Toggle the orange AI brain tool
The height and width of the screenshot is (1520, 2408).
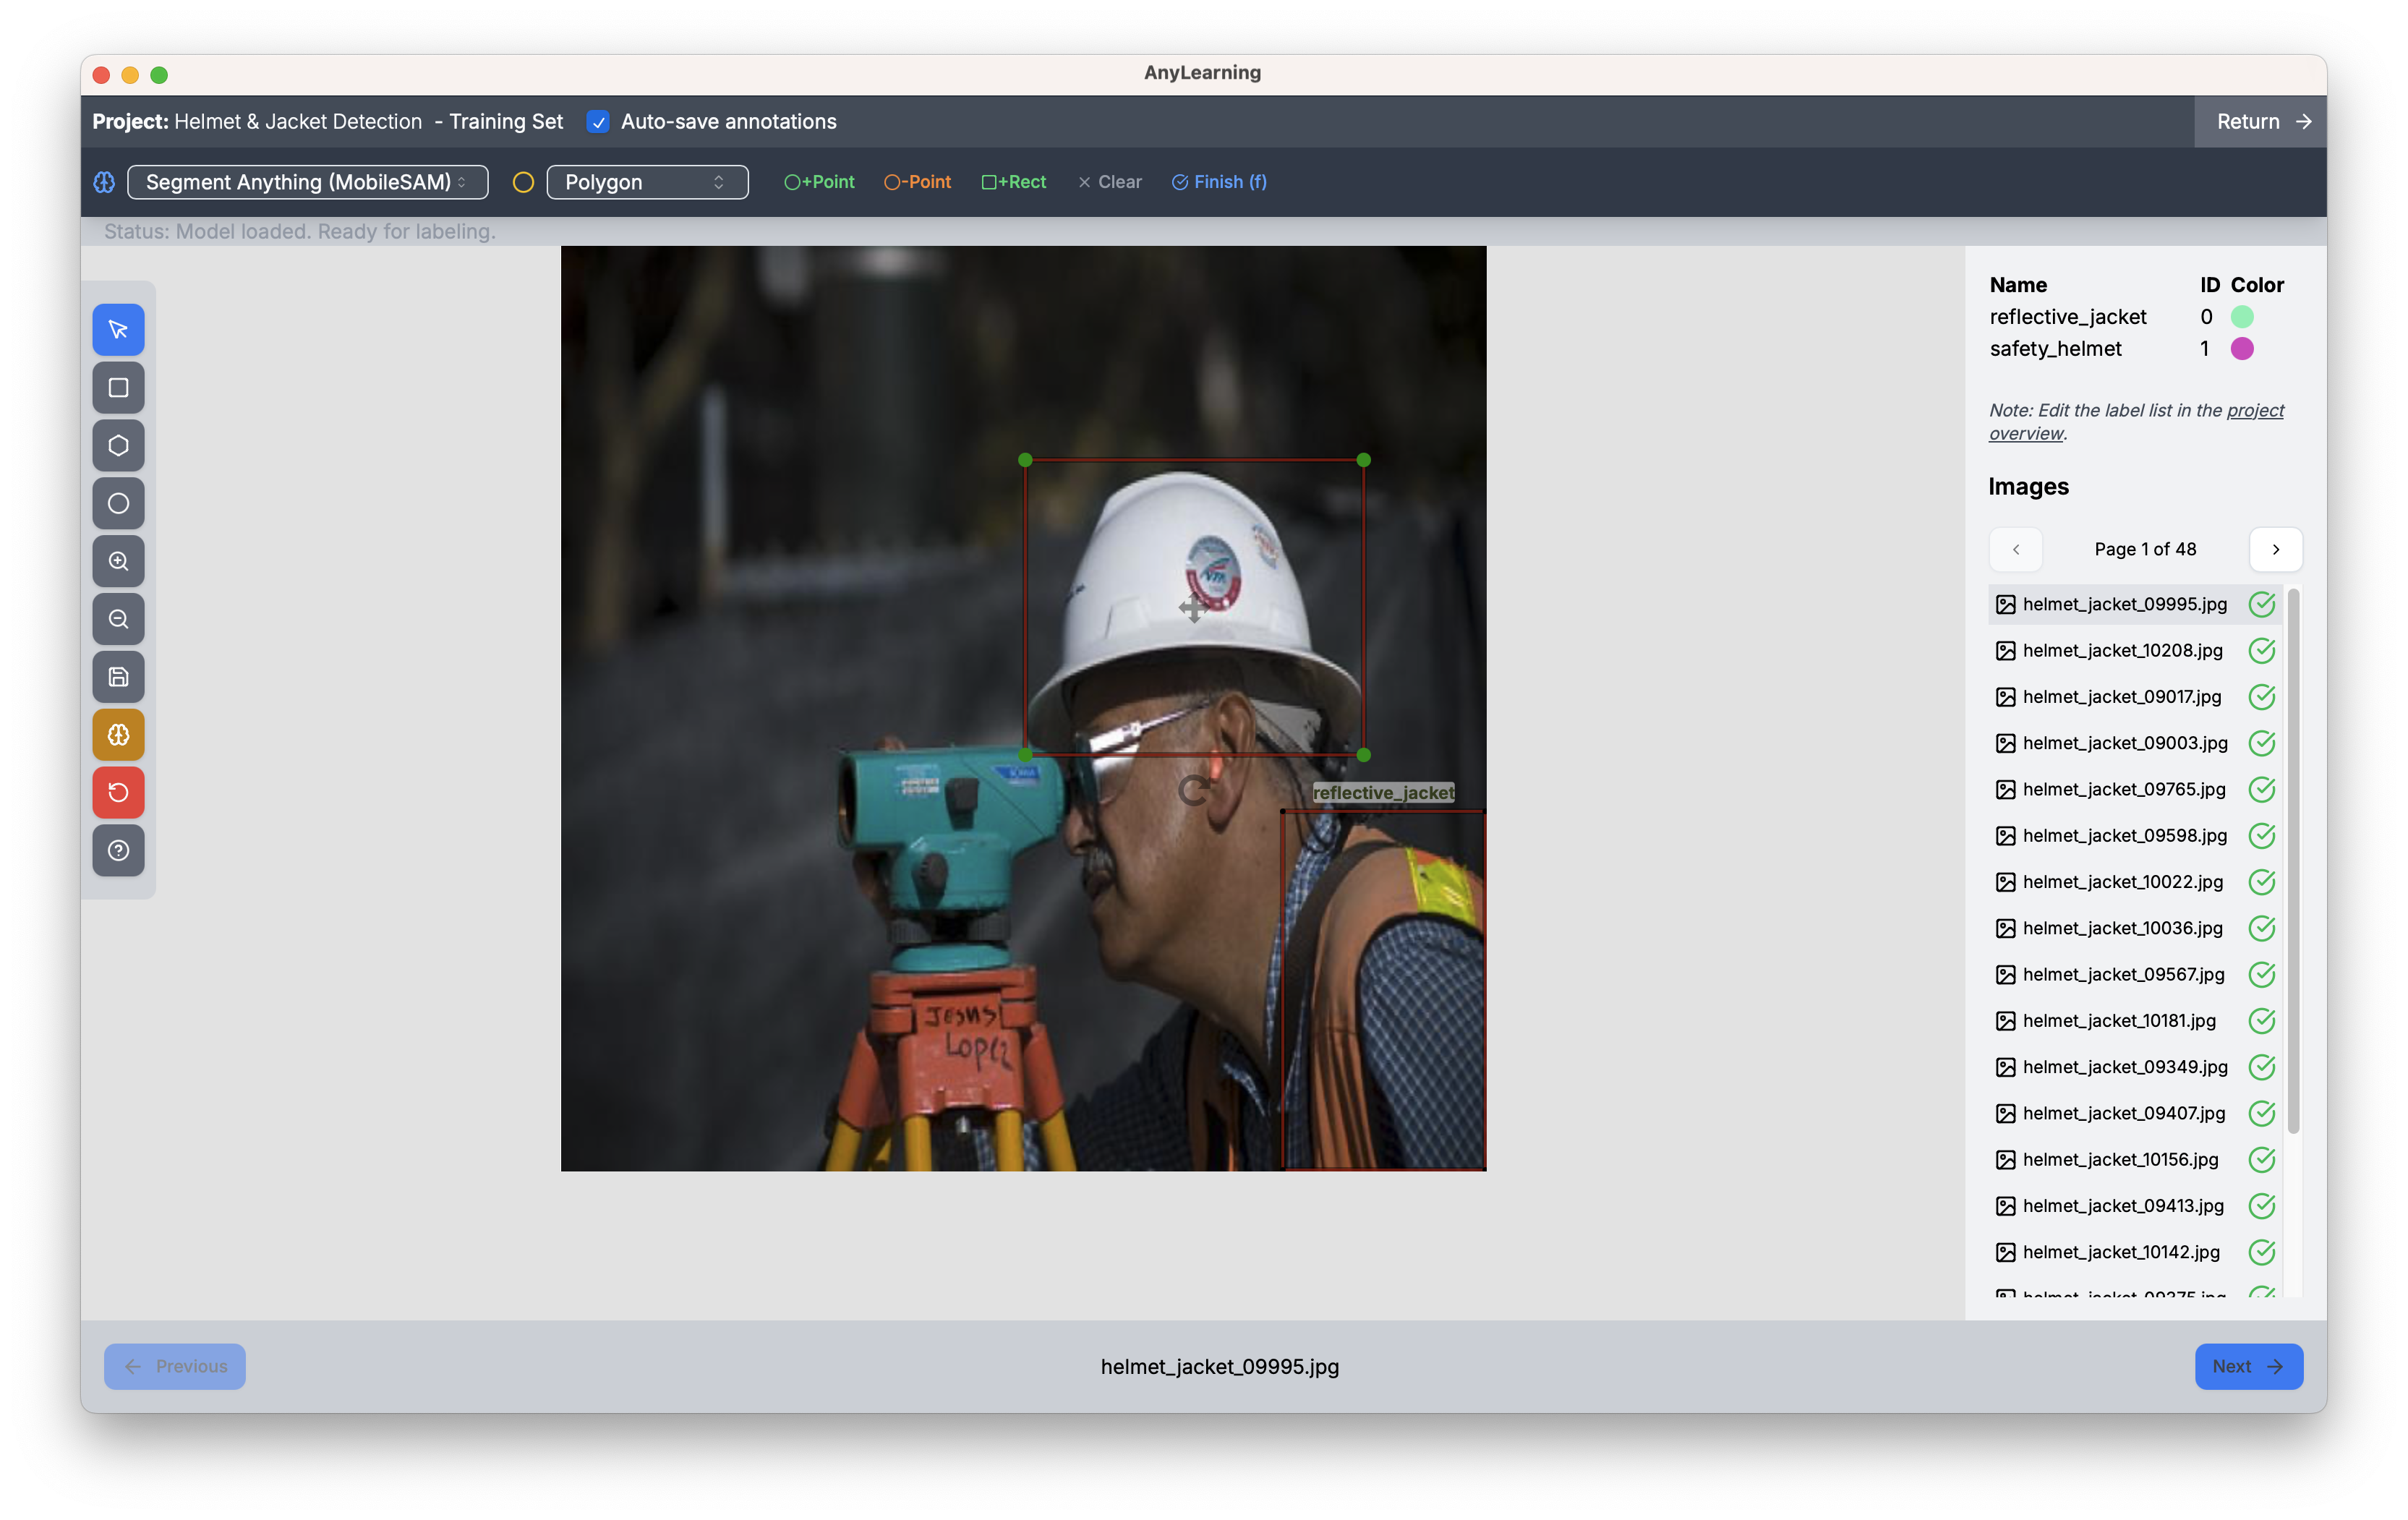[118, 735]
